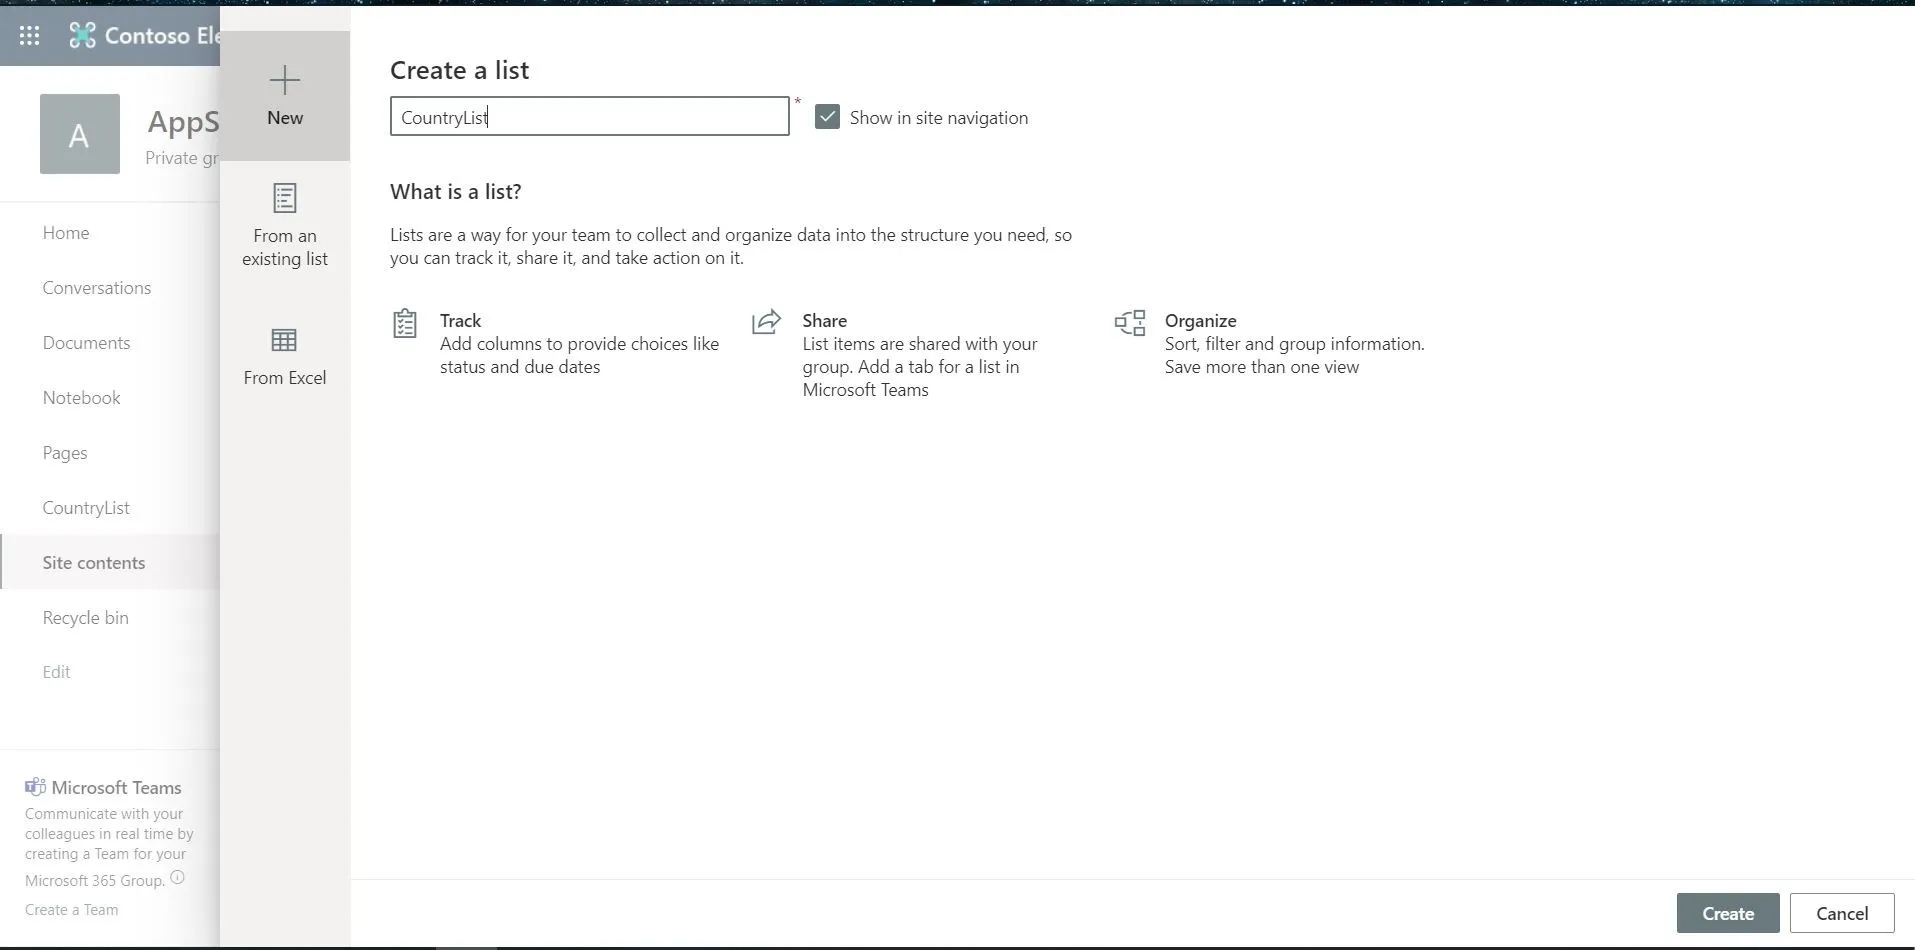The width and height of the screenshot is (1915, 950).
Task: Click the Share arrow icon
Action: pyautogui.click(x=766, y=322)
